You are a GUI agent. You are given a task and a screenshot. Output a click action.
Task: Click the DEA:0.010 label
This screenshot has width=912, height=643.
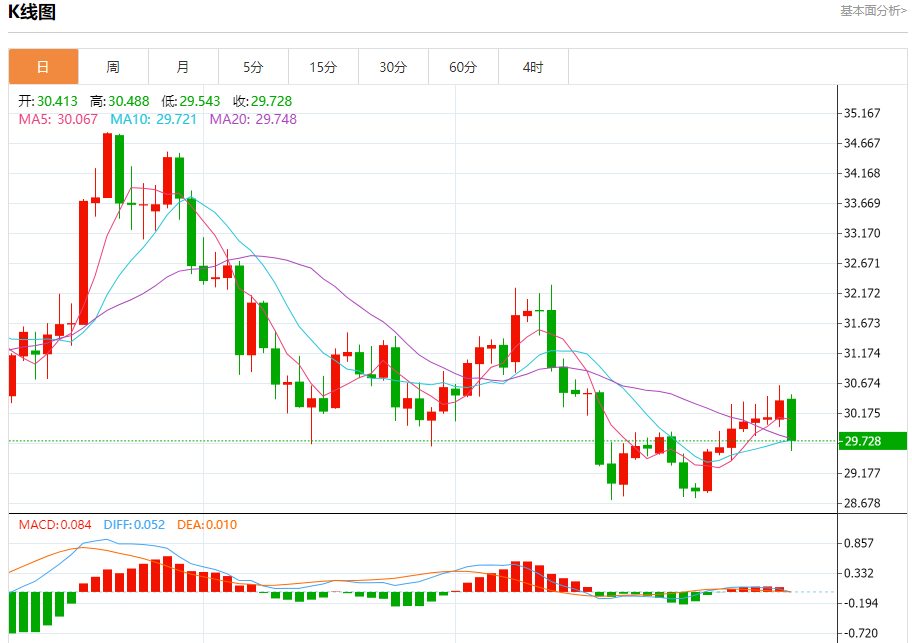coord(207,524)
